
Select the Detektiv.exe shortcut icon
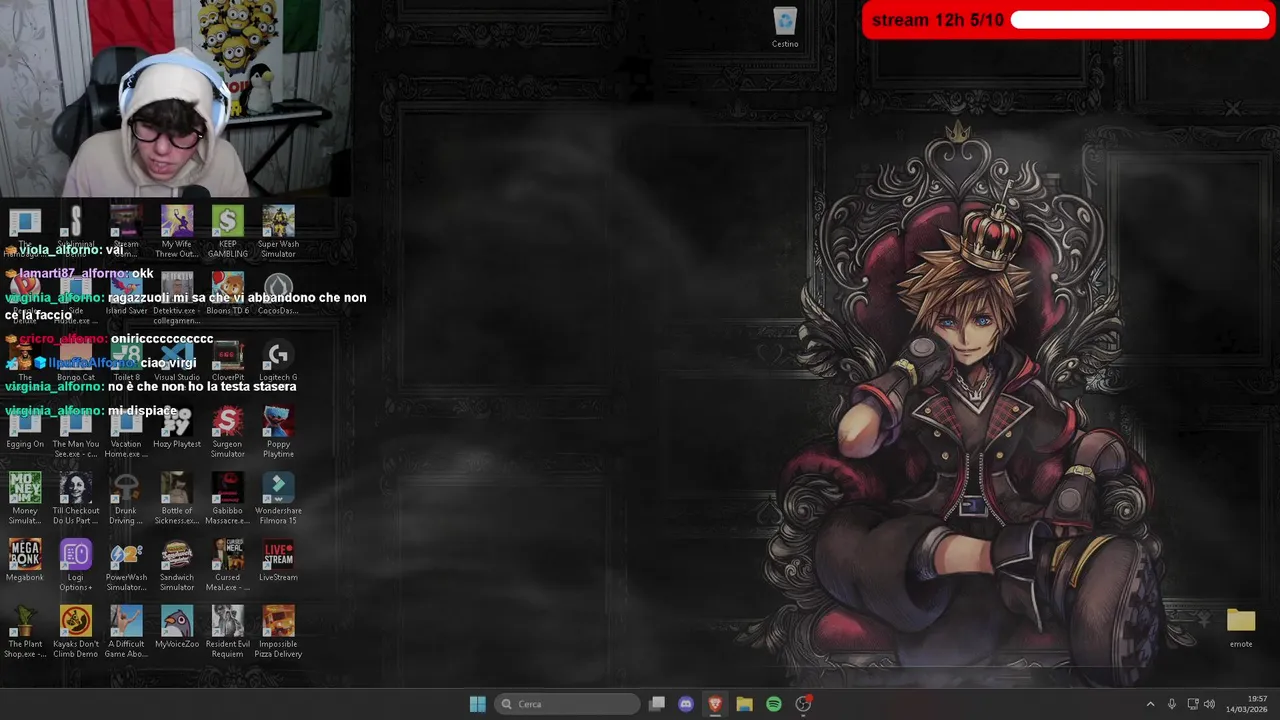point(176,298)
